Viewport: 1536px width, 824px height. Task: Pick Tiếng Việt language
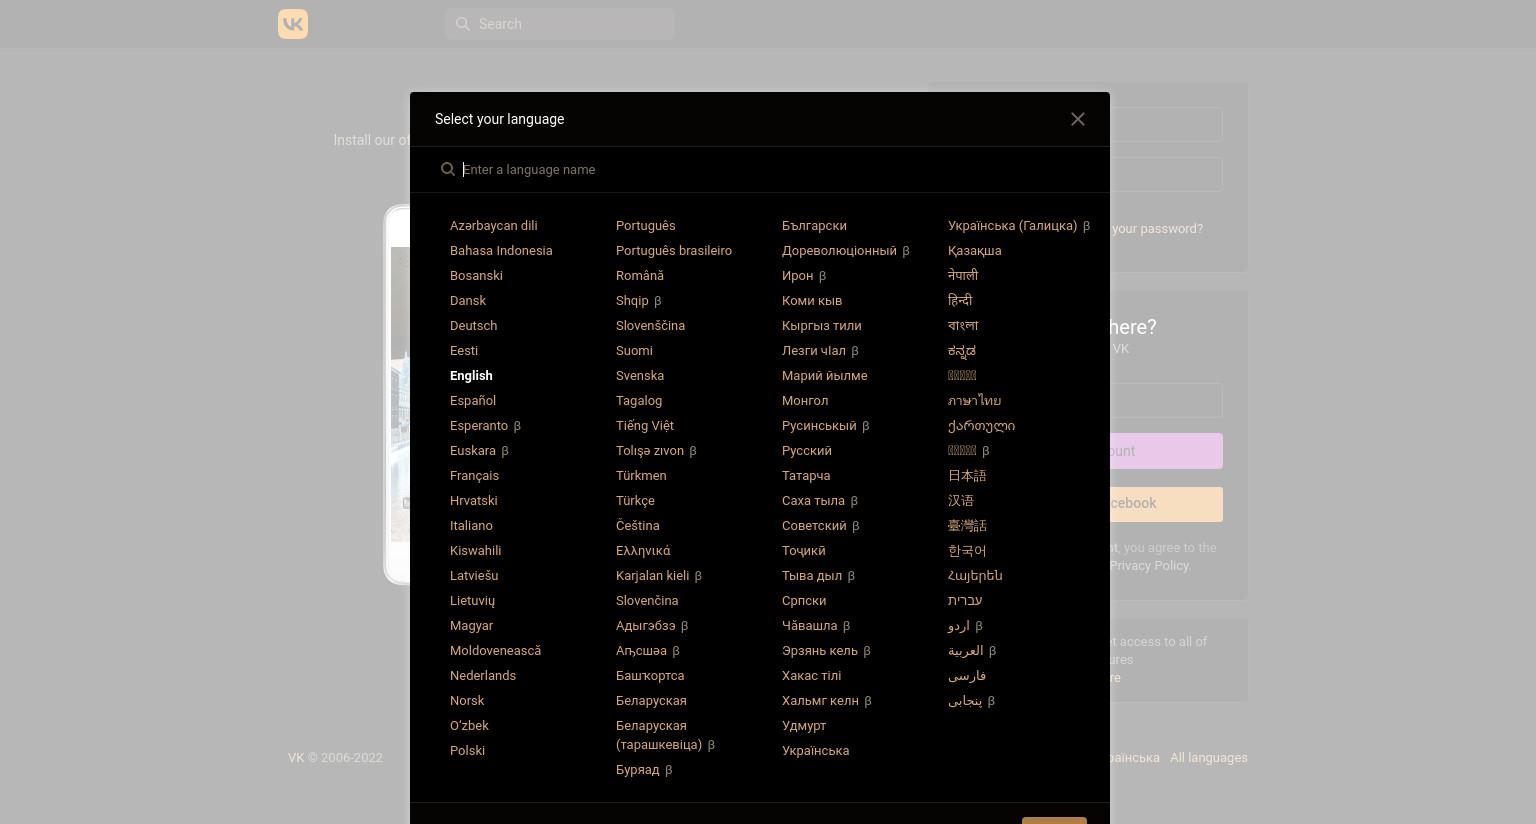click(645, 426)
